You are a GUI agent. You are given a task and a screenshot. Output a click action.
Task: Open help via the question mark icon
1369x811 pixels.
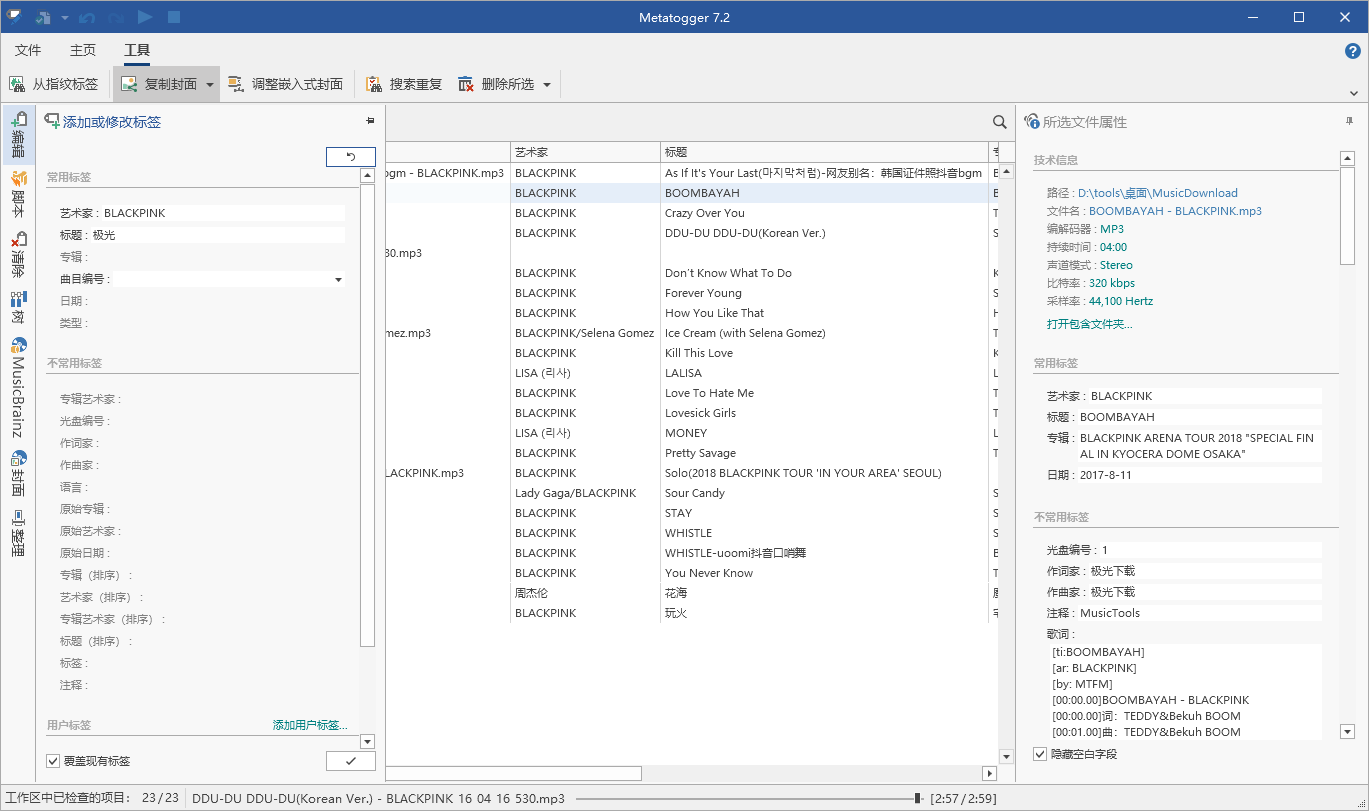pyautogui.click(x=1352, y=51)
